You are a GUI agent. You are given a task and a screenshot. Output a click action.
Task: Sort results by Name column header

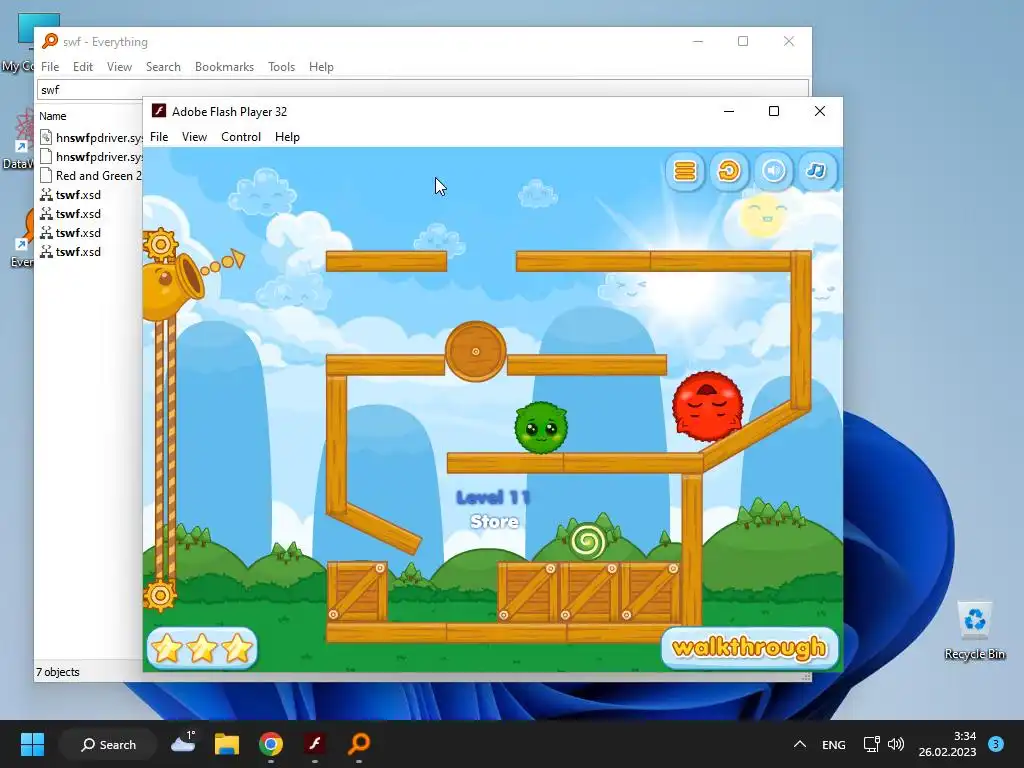53,116
